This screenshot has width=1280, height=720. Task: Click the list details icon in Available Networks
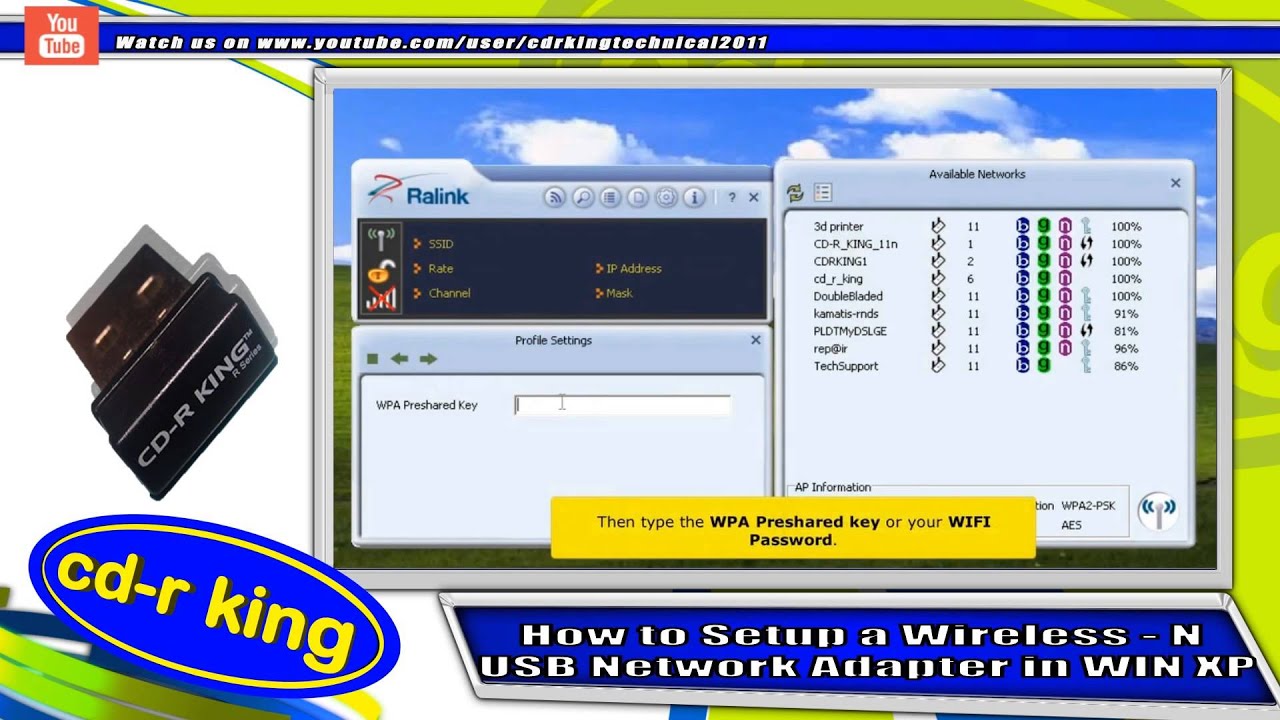point(823,193)
